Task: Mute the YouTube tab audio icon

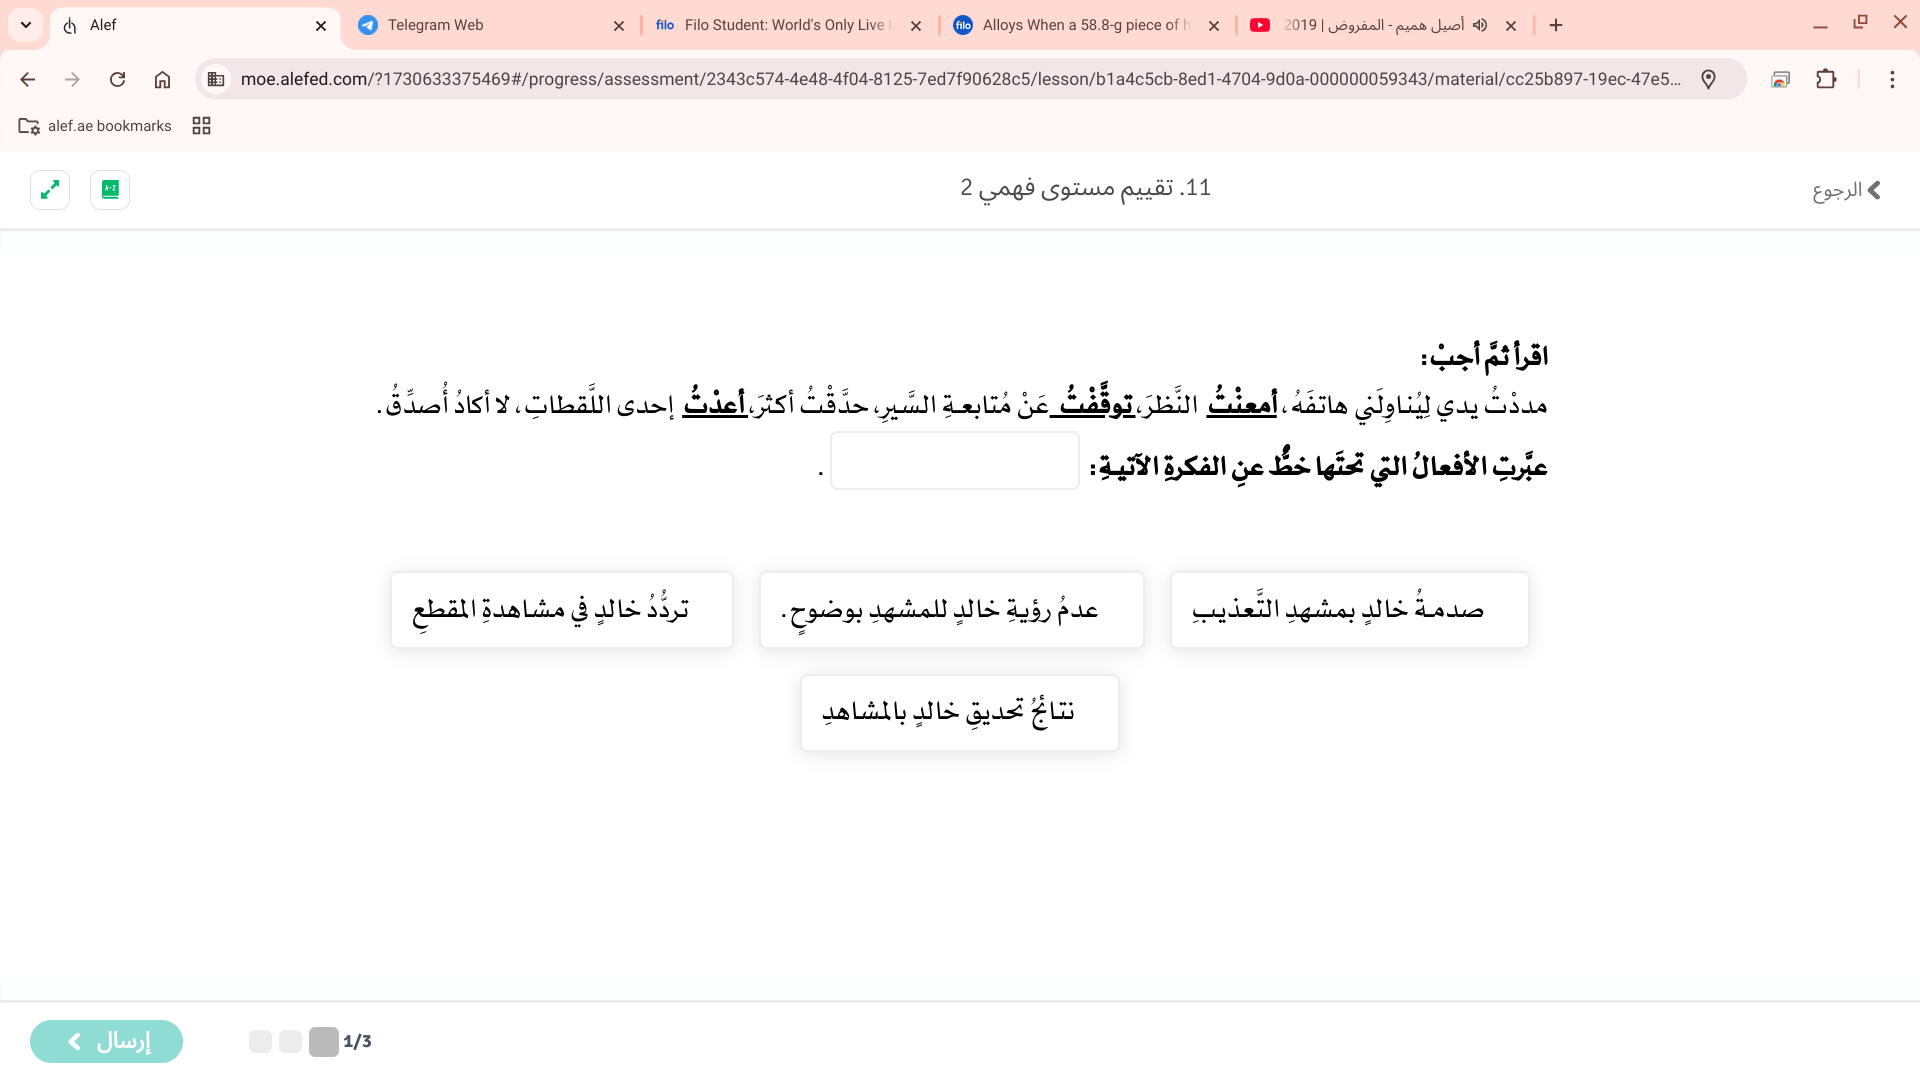Action: tap(1481, 25)
